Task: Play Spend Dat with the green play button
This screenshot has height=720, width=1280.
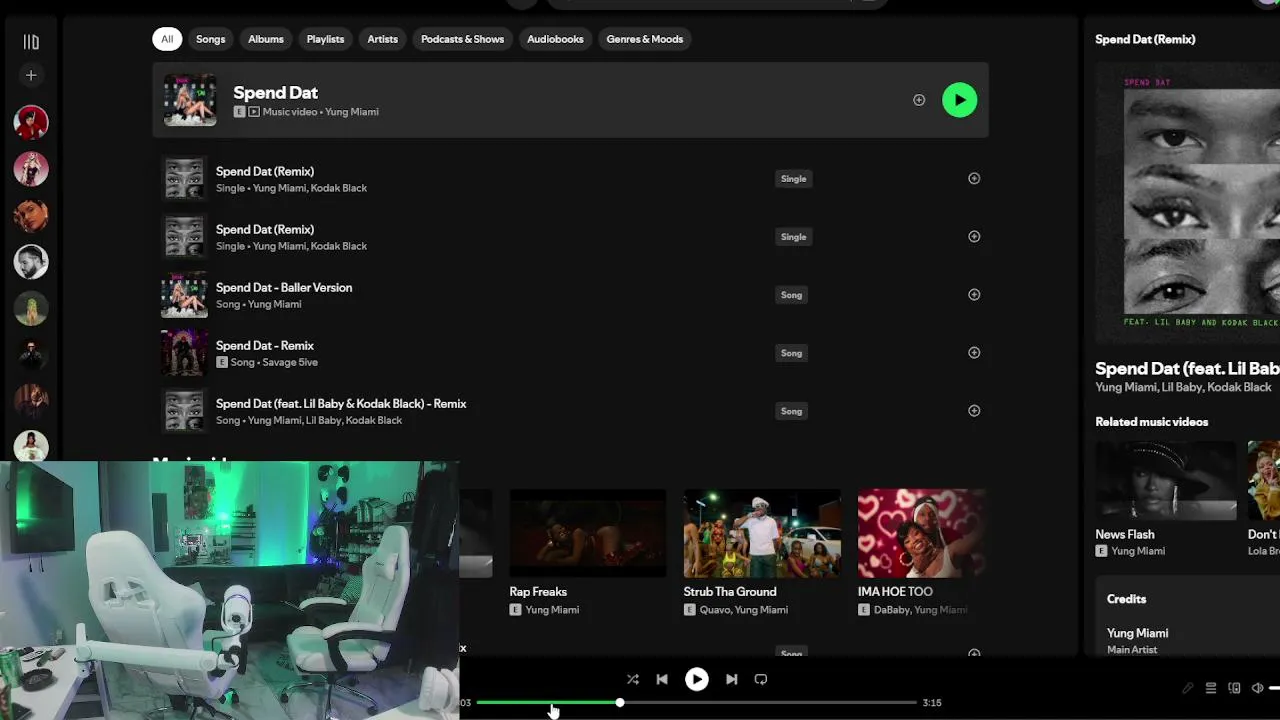Action: coord(960,100)
